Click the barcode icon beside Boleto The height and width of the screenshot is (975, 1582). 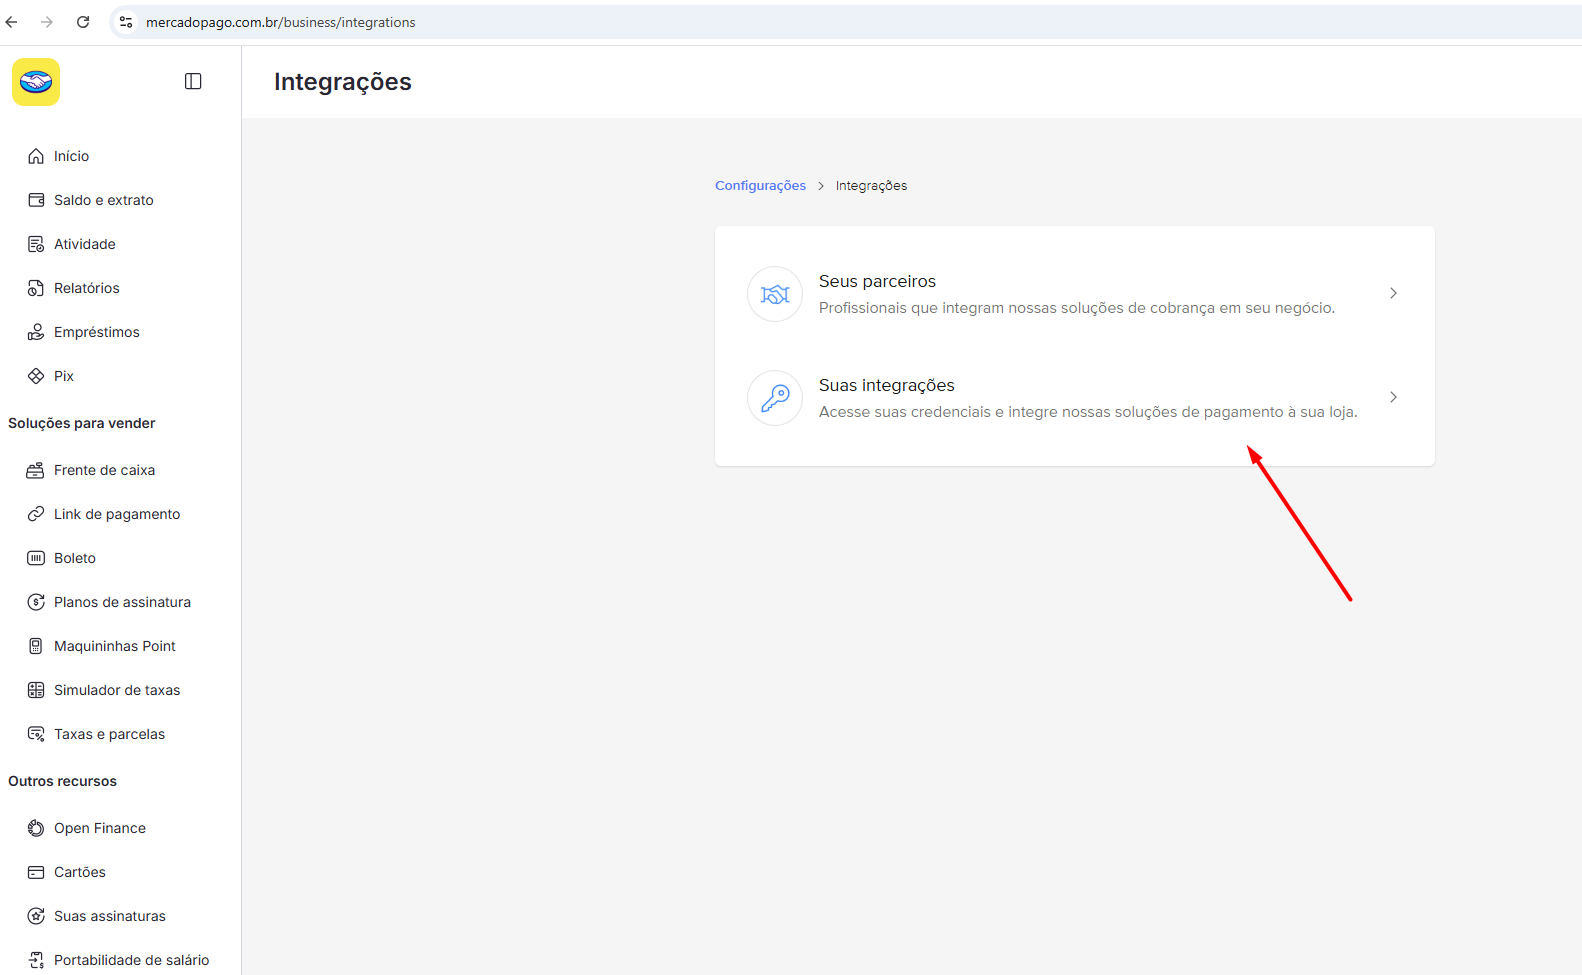(x=36, y=558)
